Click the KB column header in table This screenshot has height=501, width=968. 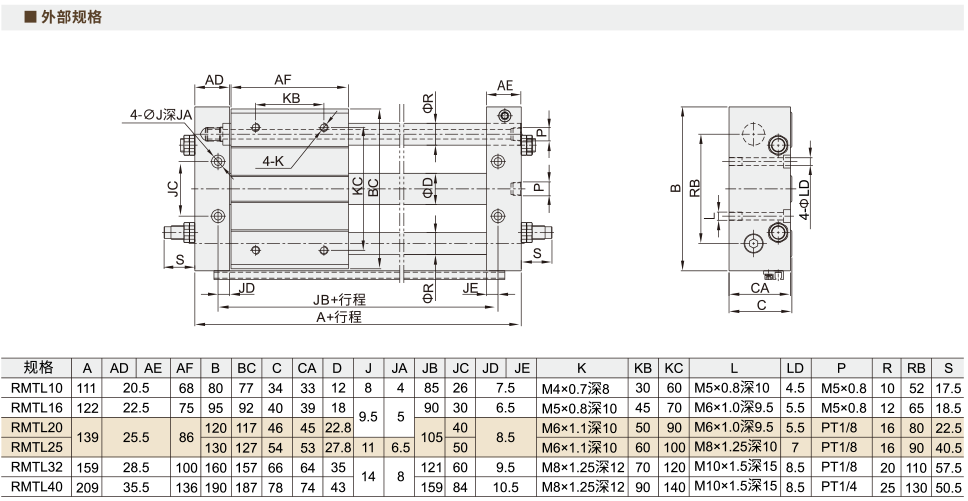pyautogui.click(x=643, y=368)
